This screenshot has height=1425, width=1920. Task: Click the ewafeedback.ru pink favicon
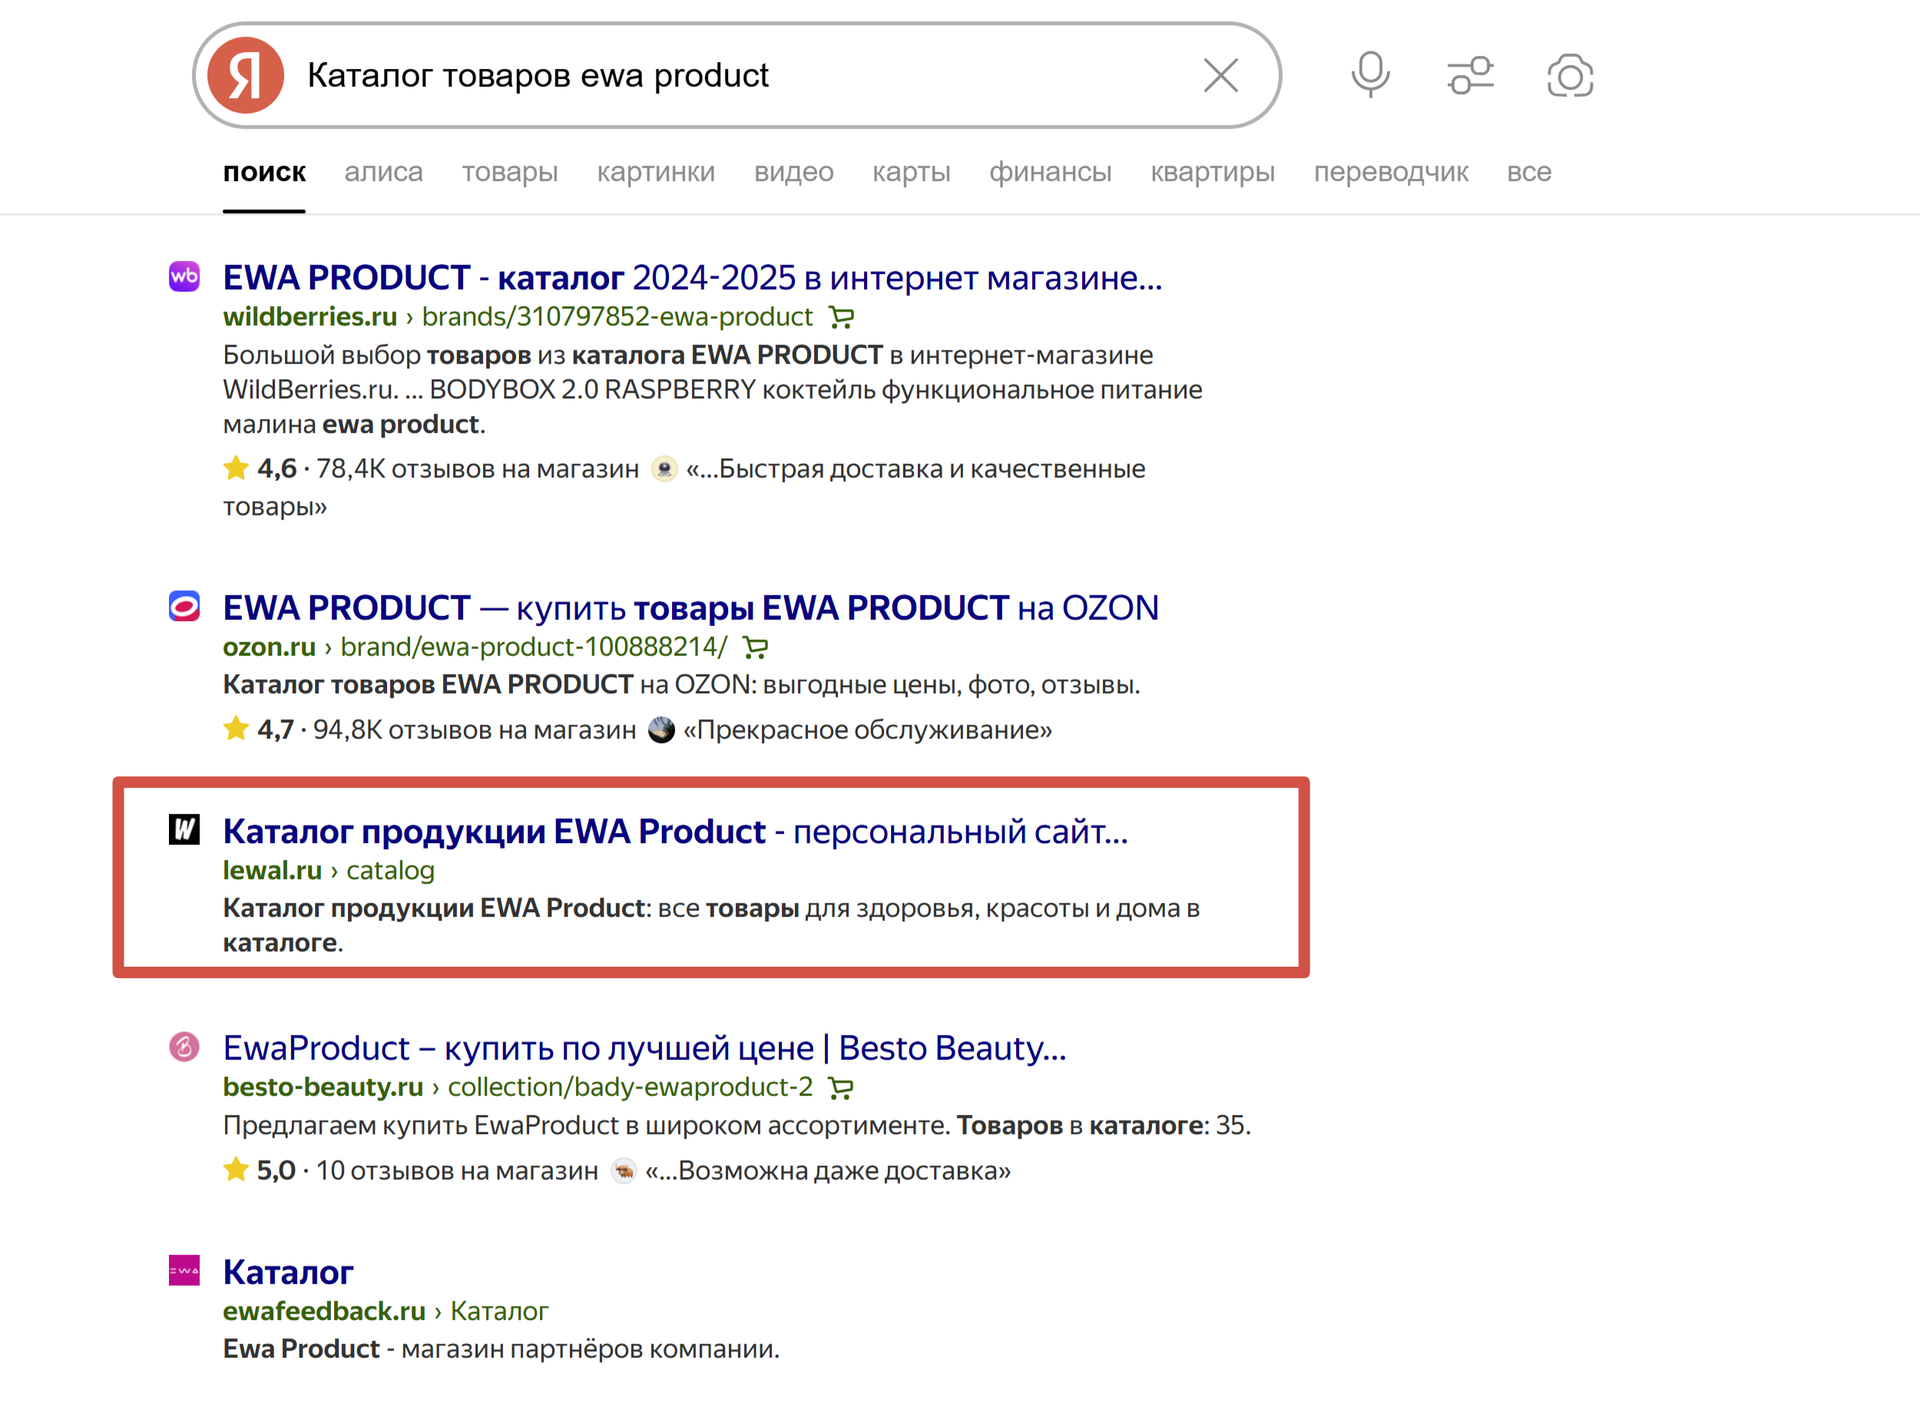(184, 1270)
